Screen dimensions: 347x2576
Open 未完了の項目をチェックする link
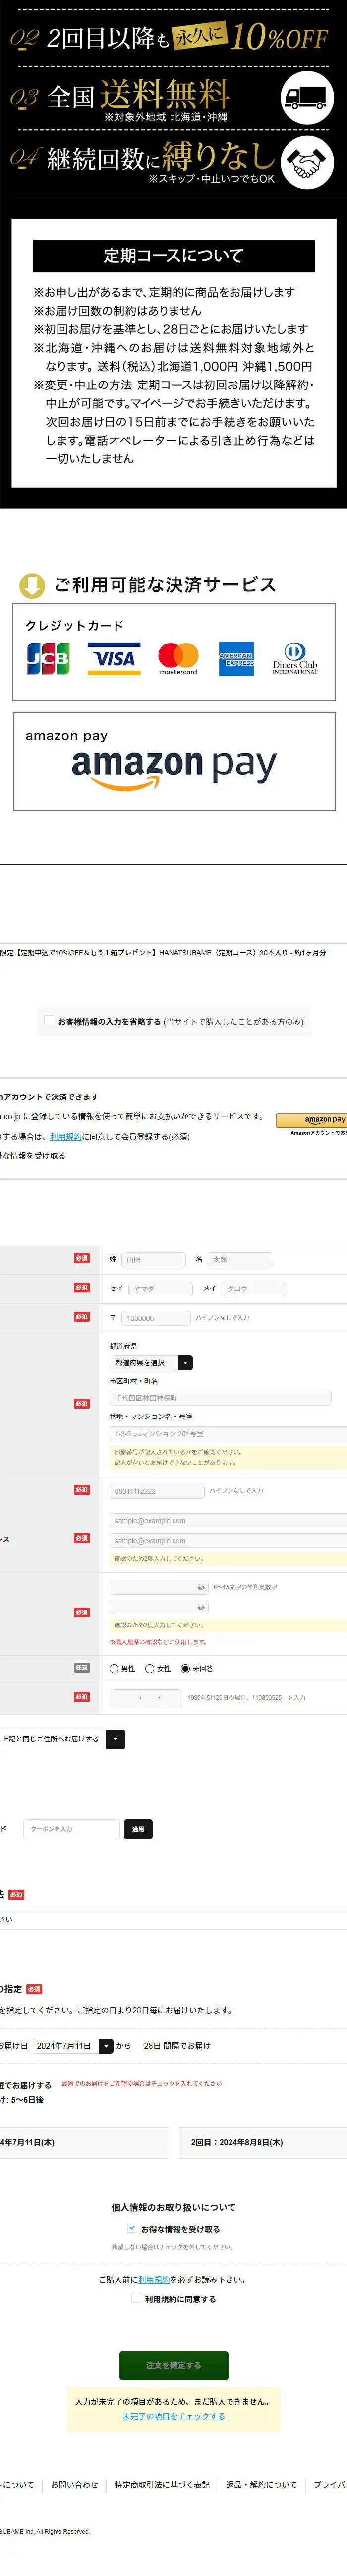(x=174, y=2416)
